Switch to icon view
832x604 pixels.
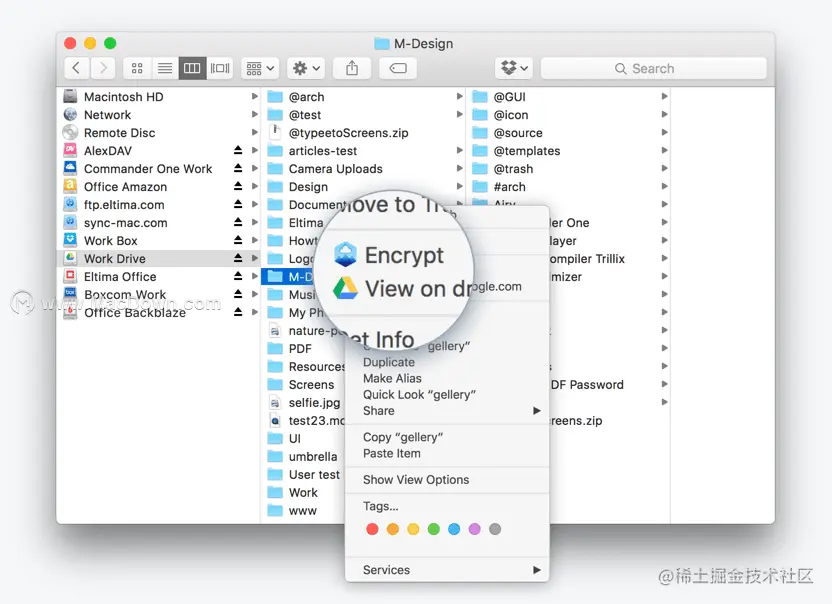[x=137, y=68]
